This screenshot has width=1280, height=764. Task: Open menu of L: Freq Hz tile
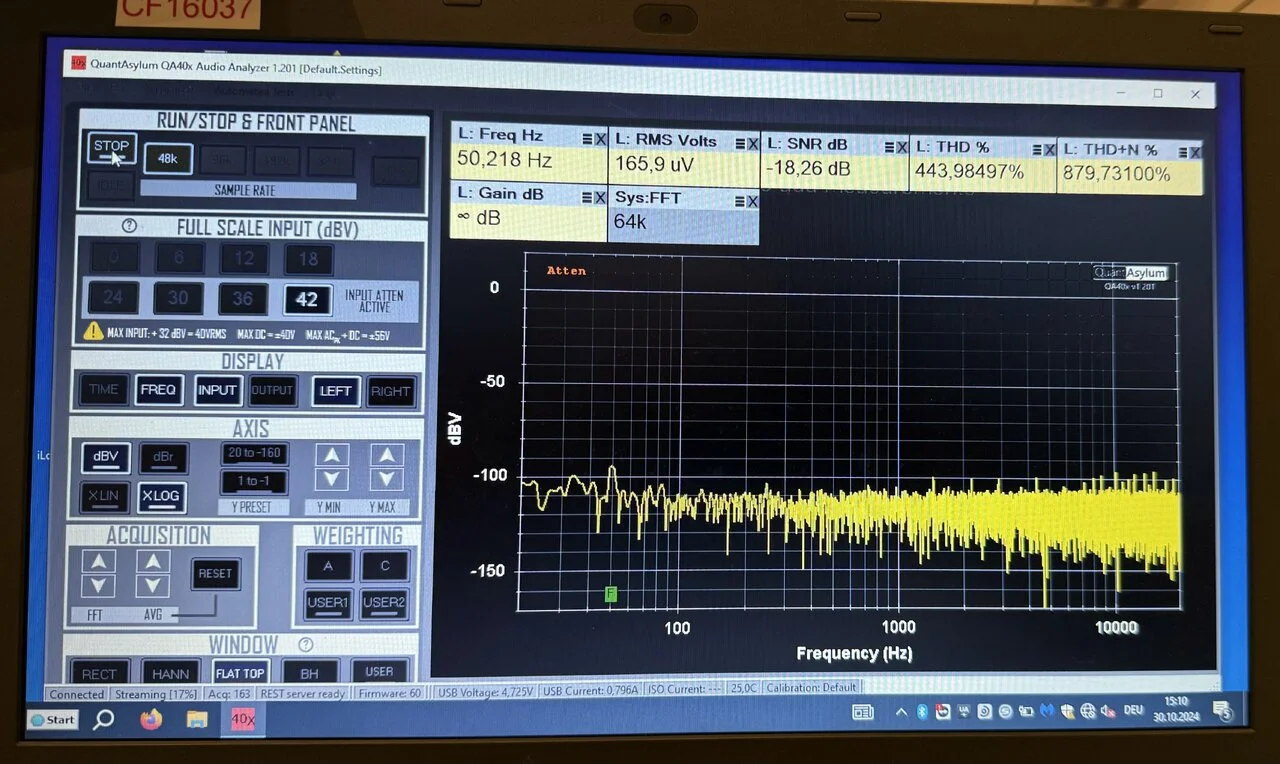pyautogui.click(x=587, y=139)
